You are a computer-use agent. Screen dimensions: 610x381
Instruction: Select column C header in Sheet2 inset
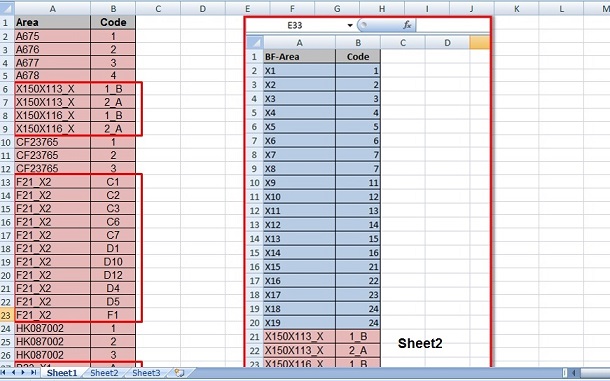403,43
